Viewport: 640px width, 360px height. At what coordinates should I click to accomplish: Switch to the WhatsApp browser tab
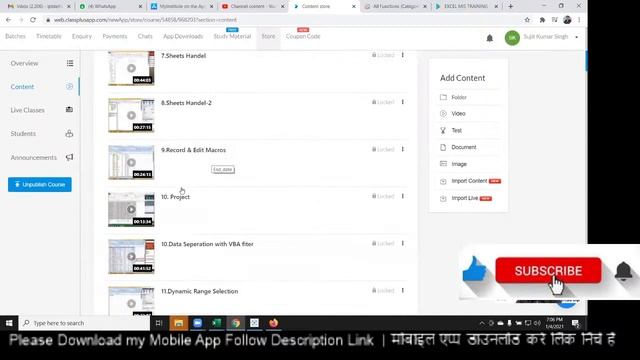pos(111,7)
